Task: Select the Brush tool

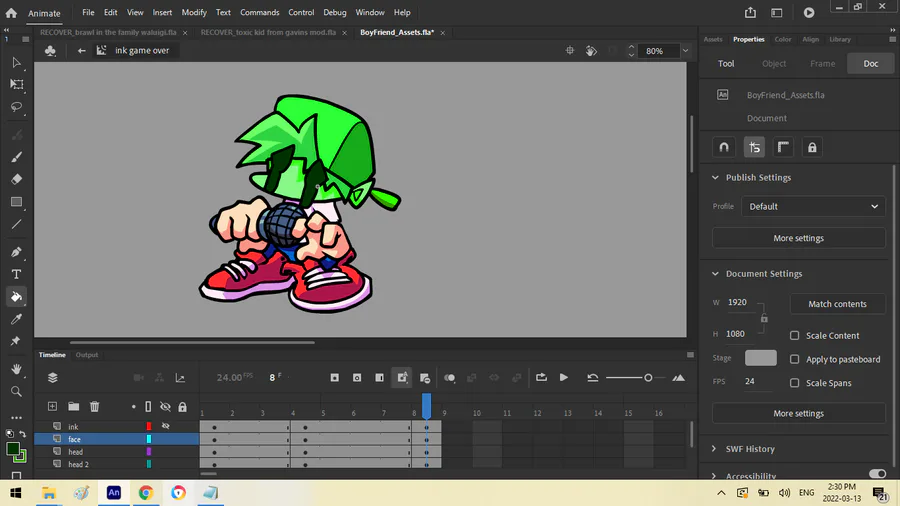Action: click(x=16, y=157)
